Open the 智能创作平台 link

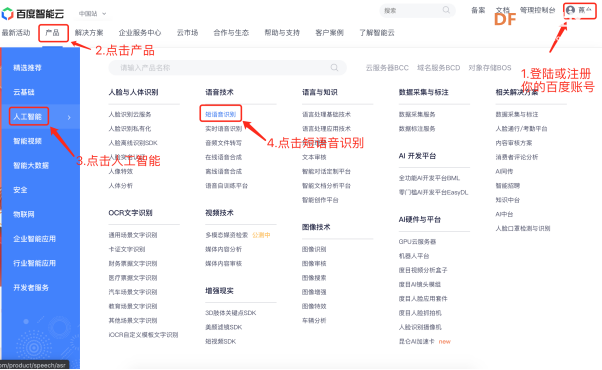[x=320, y=200]
